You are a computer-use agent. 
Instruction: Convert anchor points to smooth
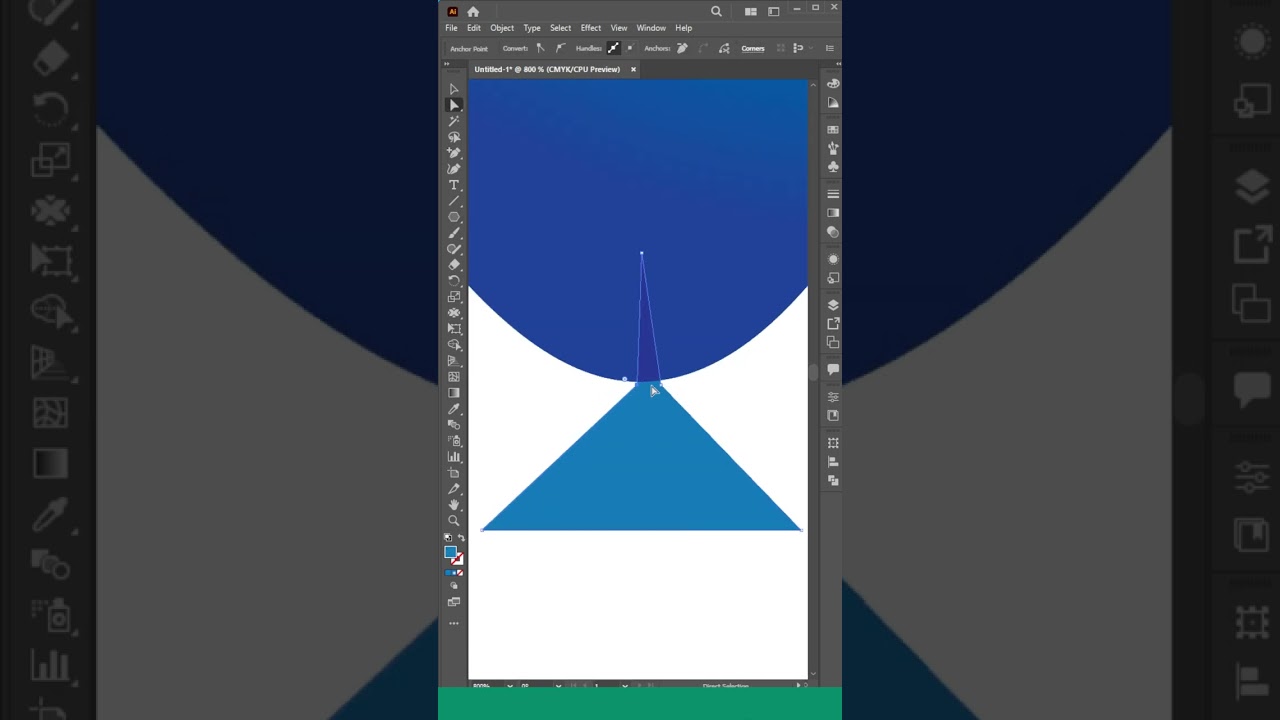pyautogui.click(x=559, y=48)
